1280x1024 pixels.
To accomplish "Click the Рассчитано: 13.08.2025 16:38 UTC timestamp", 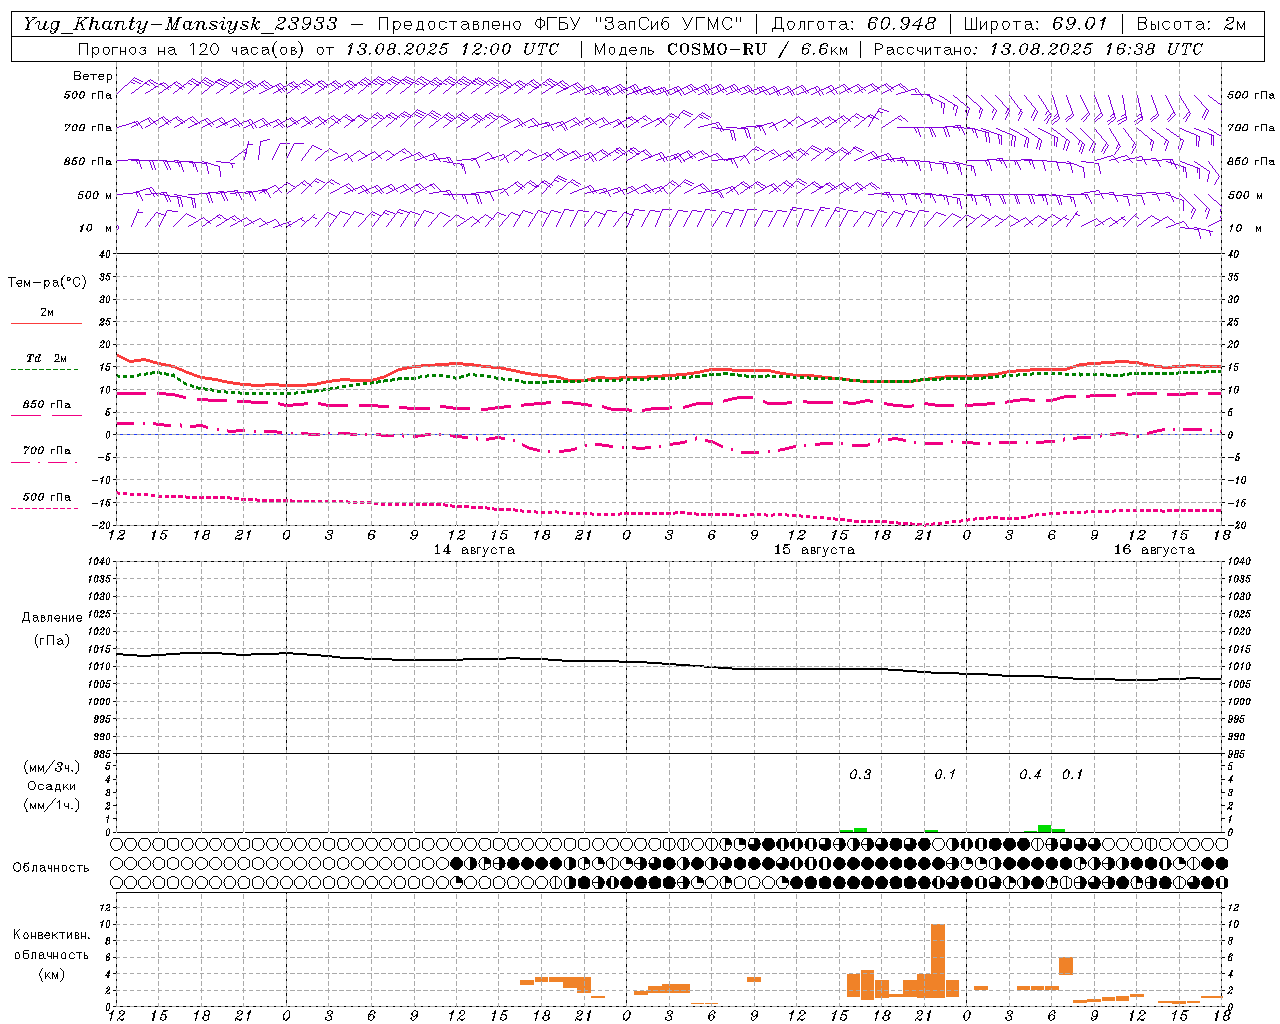I will coord(1038,48).
